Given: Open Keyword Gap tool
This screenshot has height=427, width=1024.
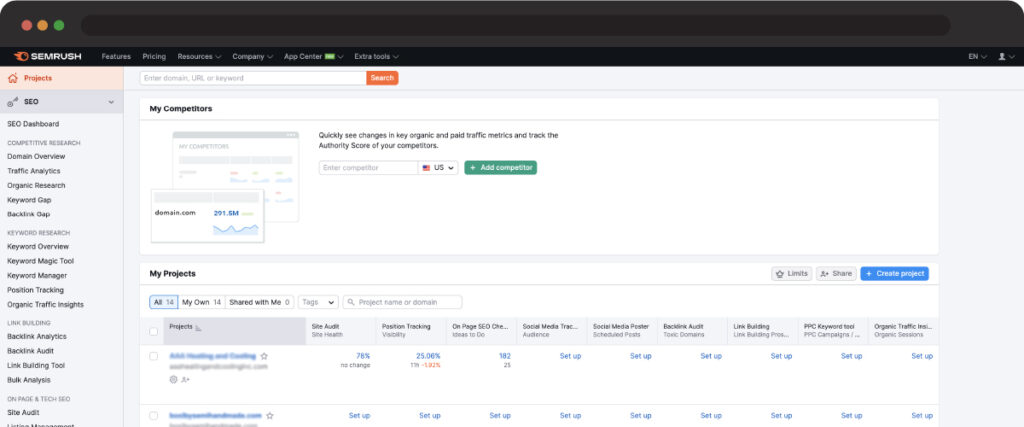Looking at the screenshot, I should click(x=29, y=200).
